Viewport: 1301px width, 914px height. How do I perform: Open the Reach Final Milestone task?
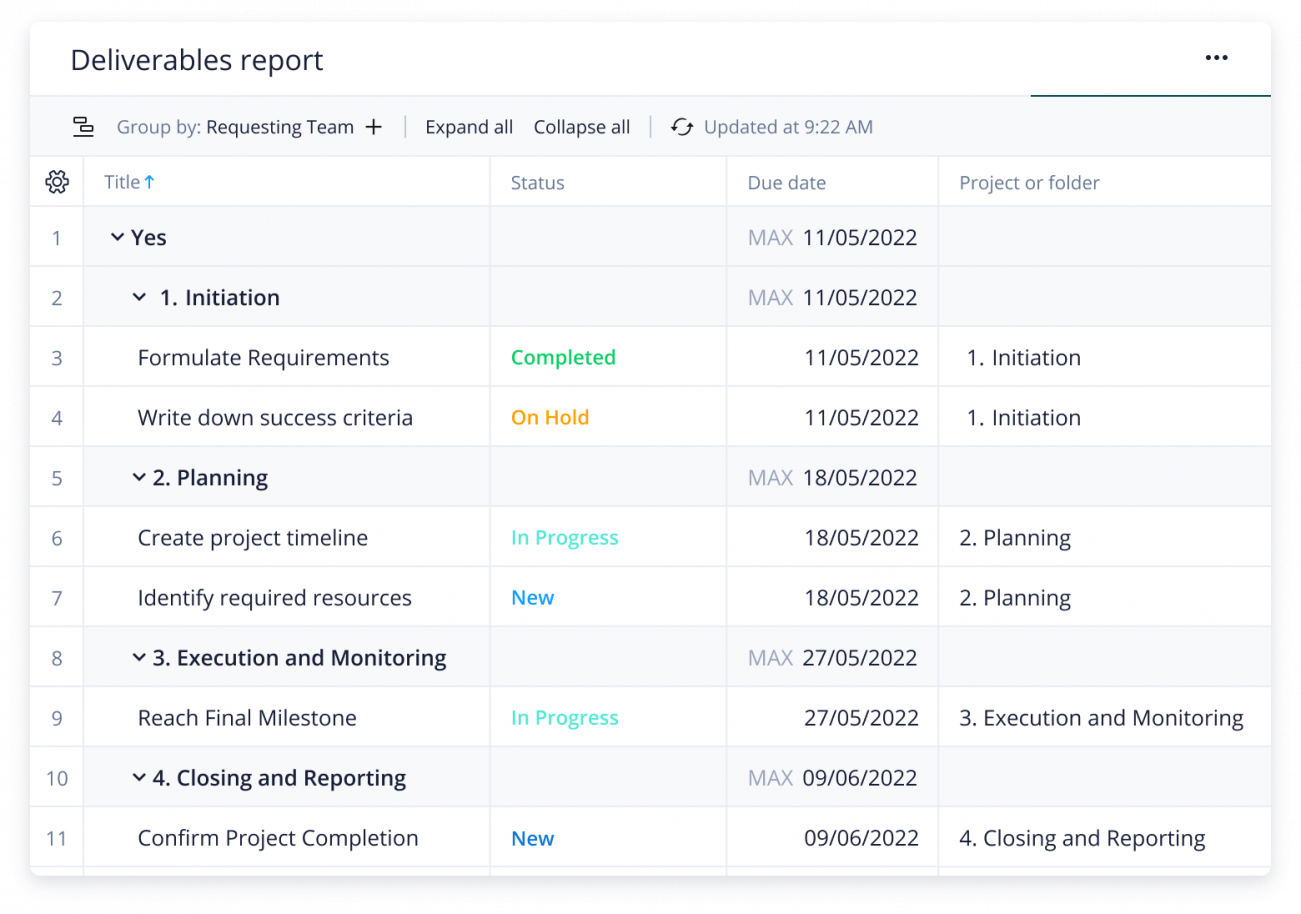click(247, 717)
